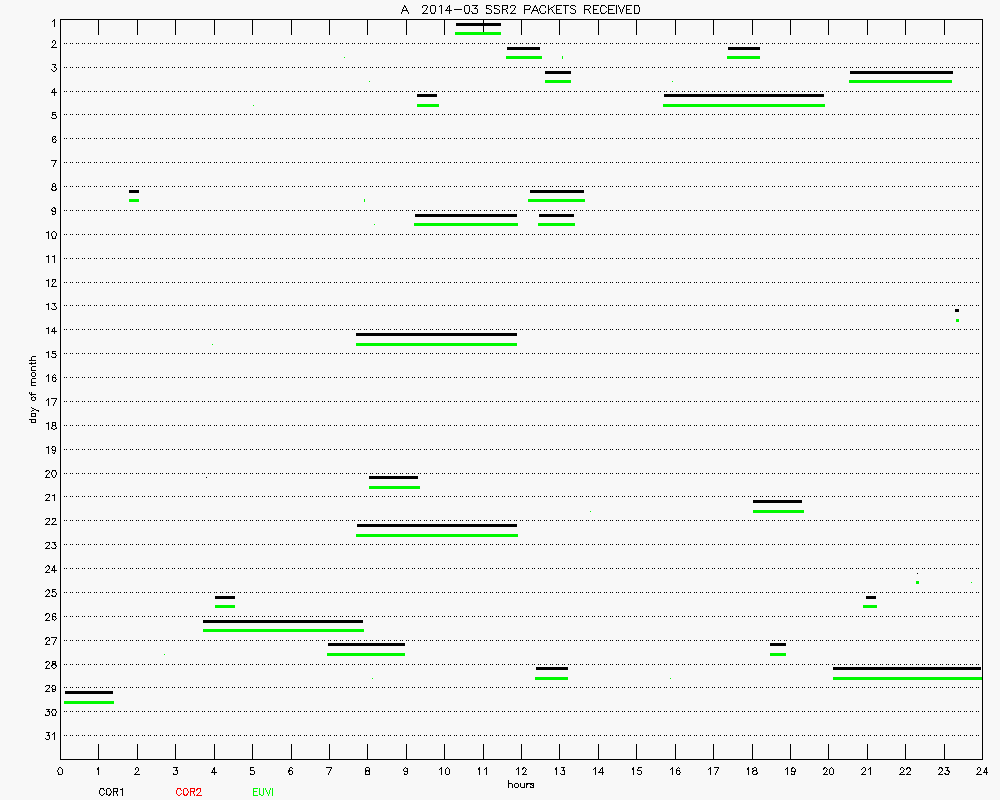Click the day 1 black bar at the top
Image resolution: width=1000 pixels, height=800 pixels.
(478, 24)
